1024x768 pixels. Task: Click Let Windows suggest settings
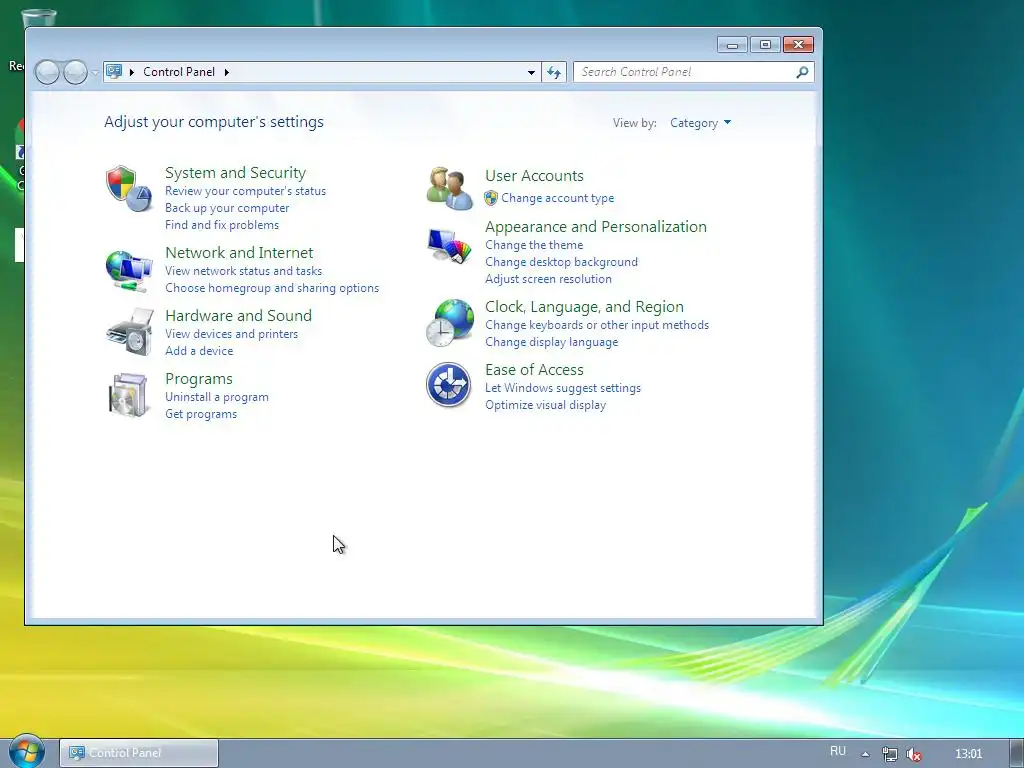click(562, 388)
